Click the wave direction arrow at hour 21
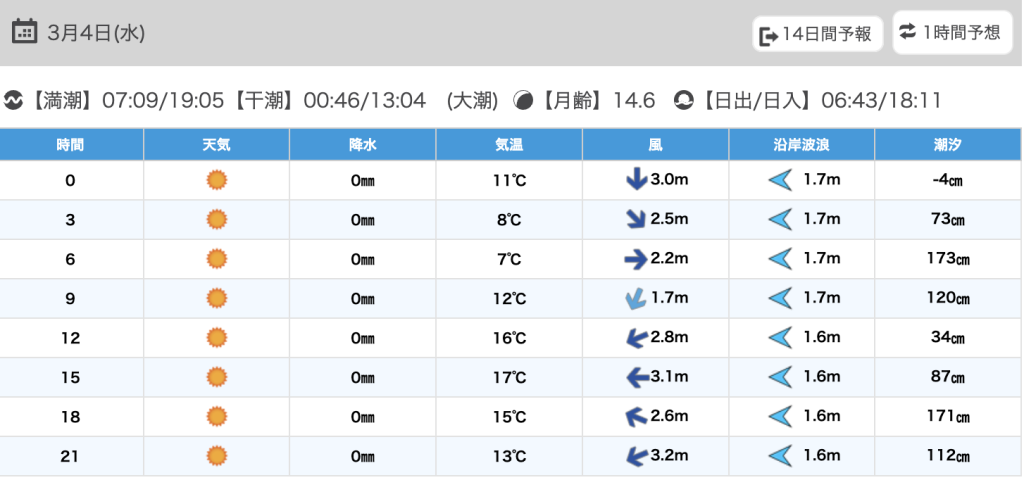Viewport: 1024px width, 480px height. pos(780,456)
